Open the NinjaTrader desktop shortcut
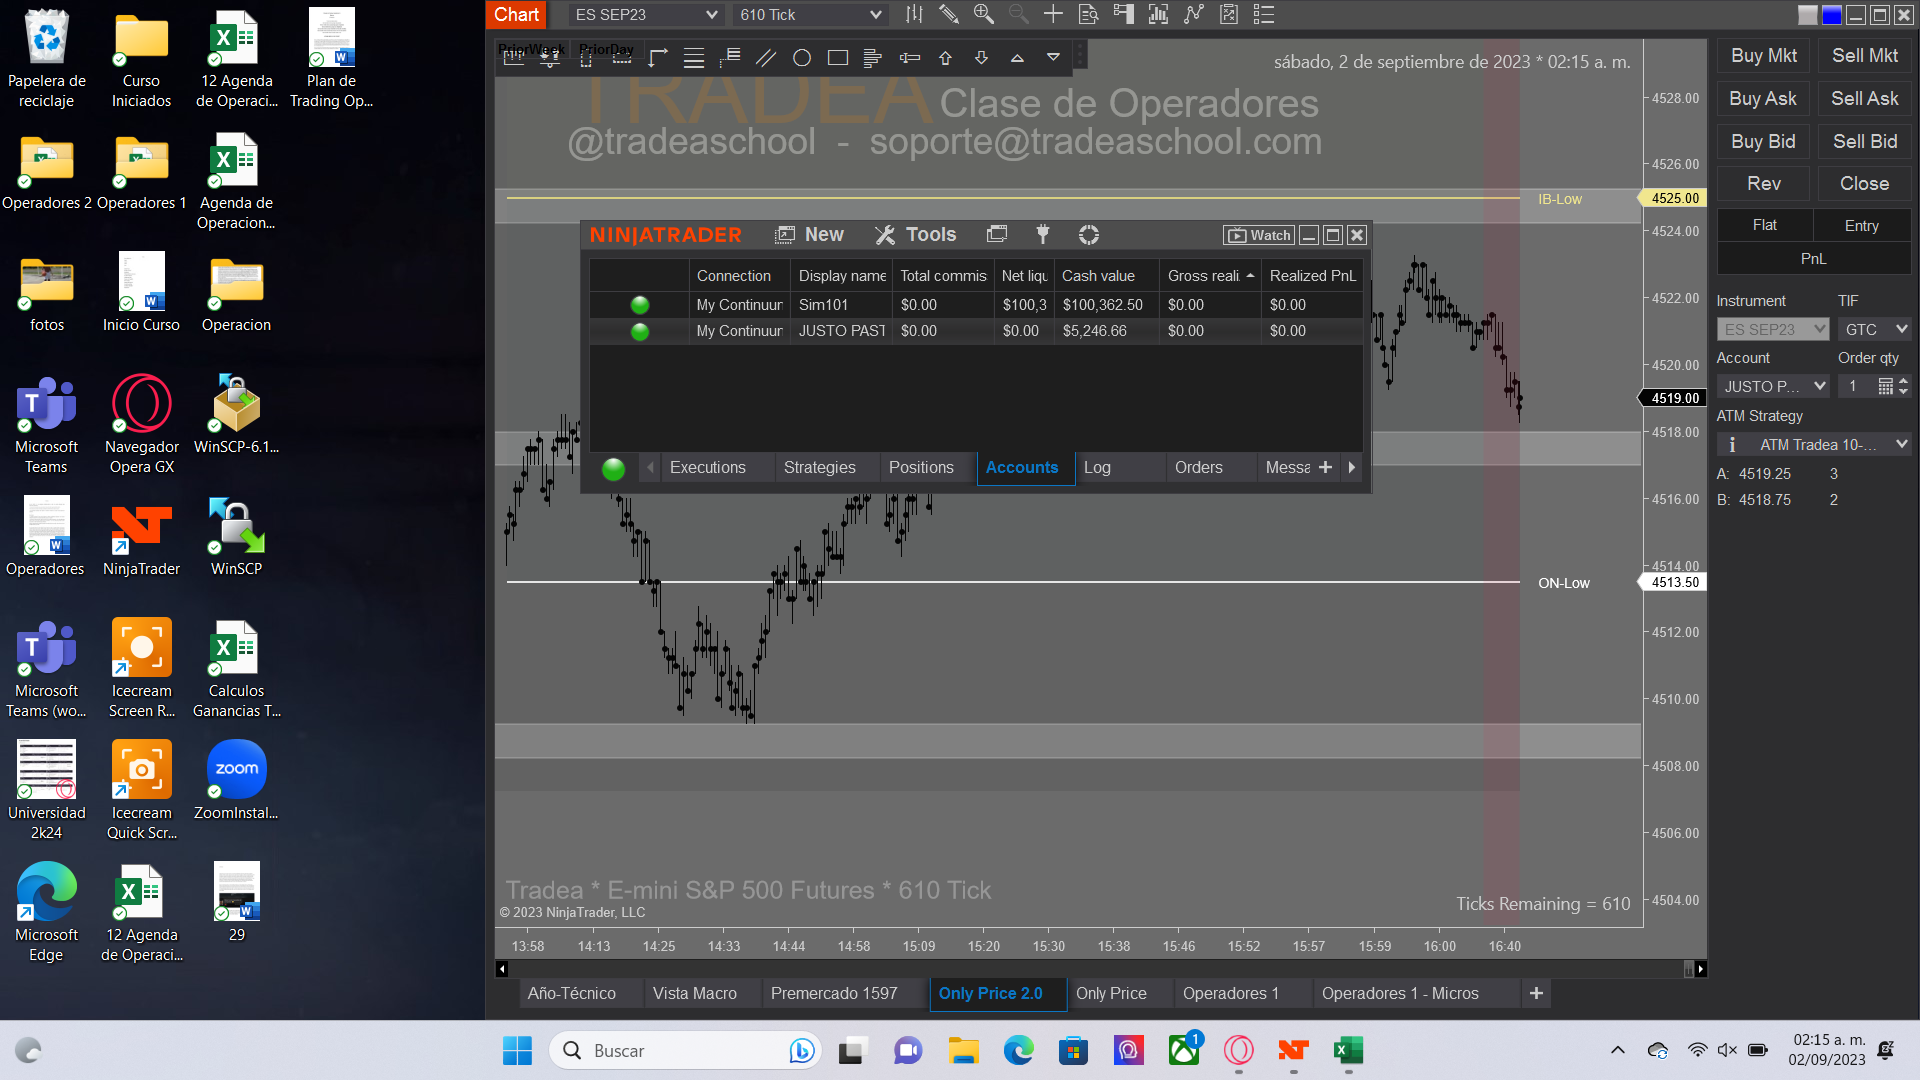The width and height of the screenshot is (1920, 1080). (x=141, y=540)
